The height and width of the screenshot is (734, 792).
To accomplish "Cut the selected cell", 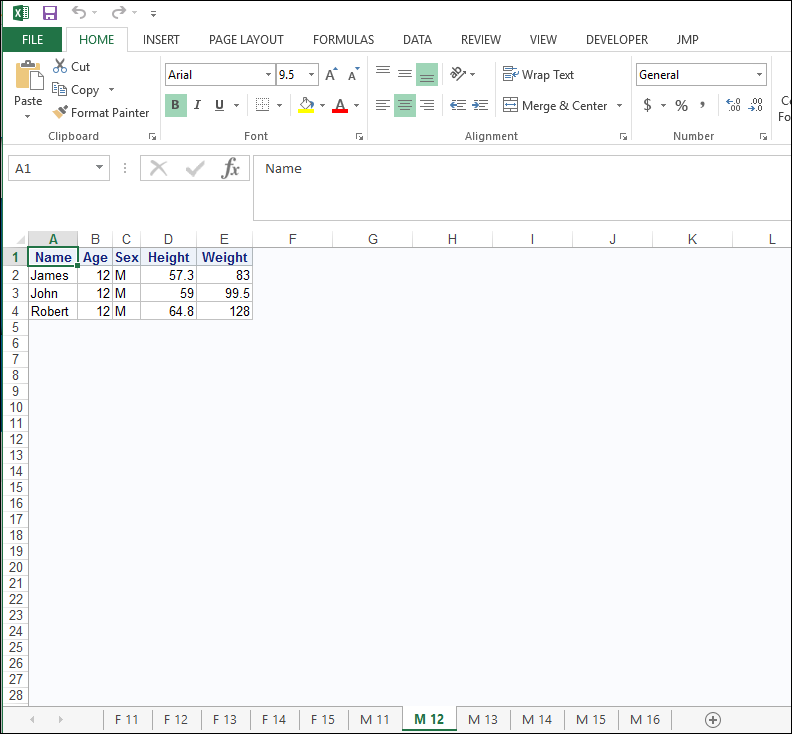I will 71,67.
